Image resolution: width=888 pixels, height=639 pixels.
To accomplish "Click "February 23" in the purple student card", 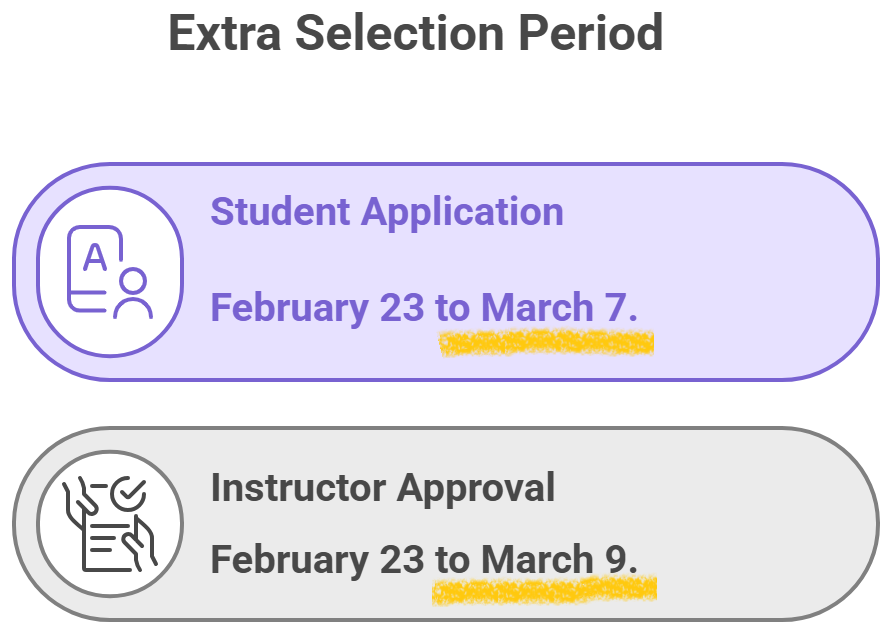I will click(x=317, y=308).
